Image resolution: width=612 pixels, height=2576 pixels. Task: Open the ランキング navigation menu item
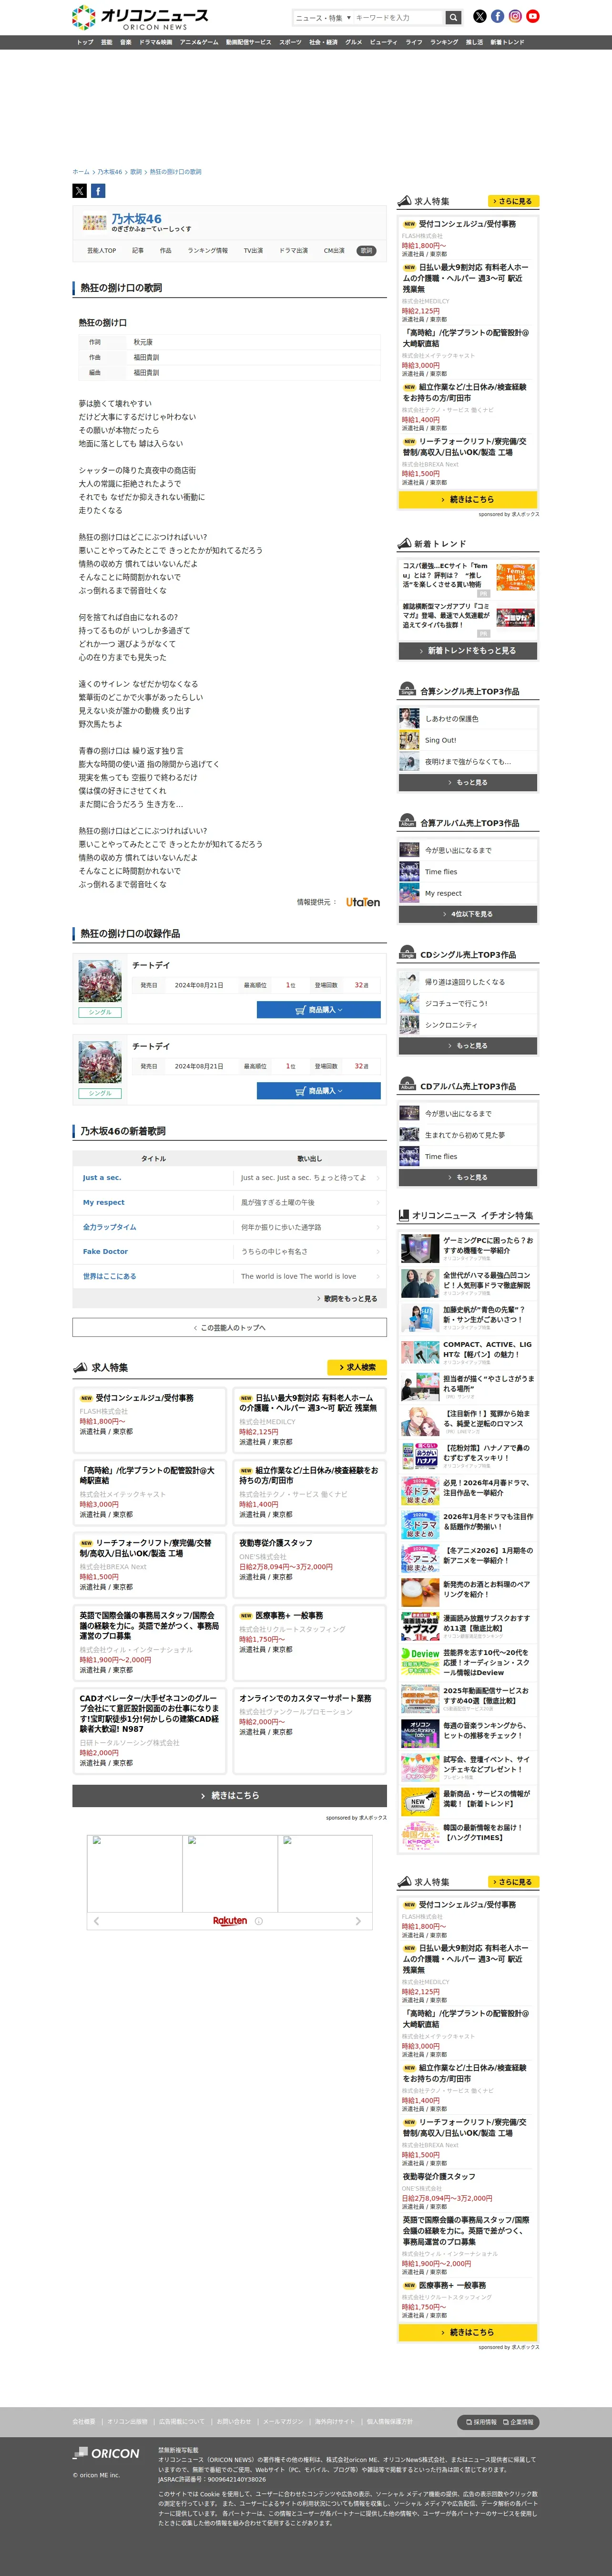pos(444,42)
